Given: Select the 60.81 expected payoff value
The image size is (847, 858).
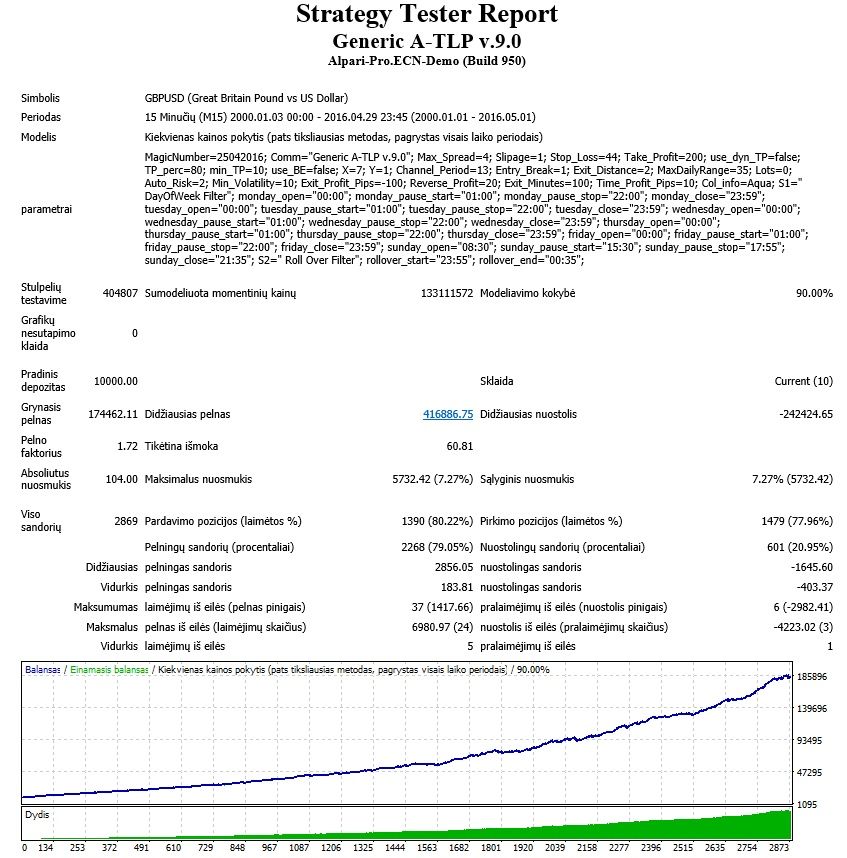Looking at the screenshot, I should click(x=460, y=446).
